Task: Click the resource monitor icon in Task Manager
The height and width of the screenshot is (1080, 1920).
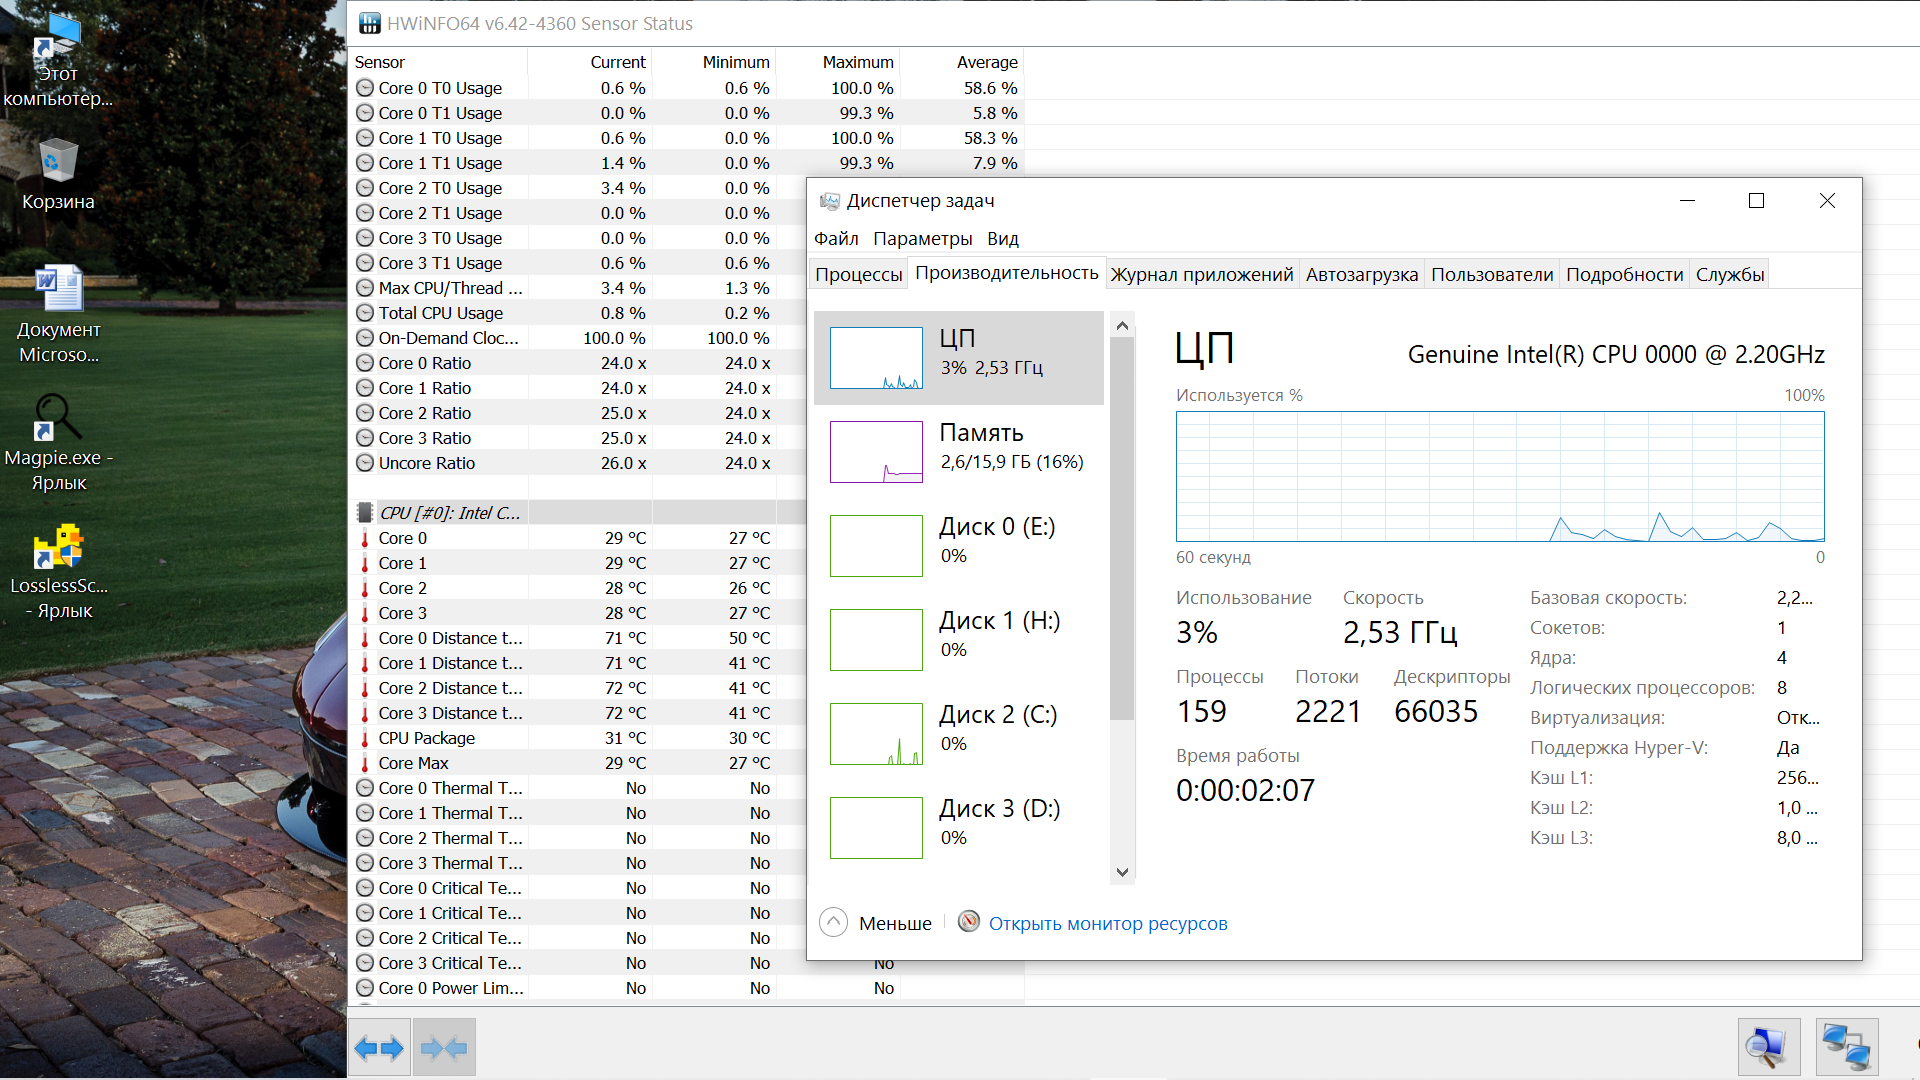Action: 968,922
